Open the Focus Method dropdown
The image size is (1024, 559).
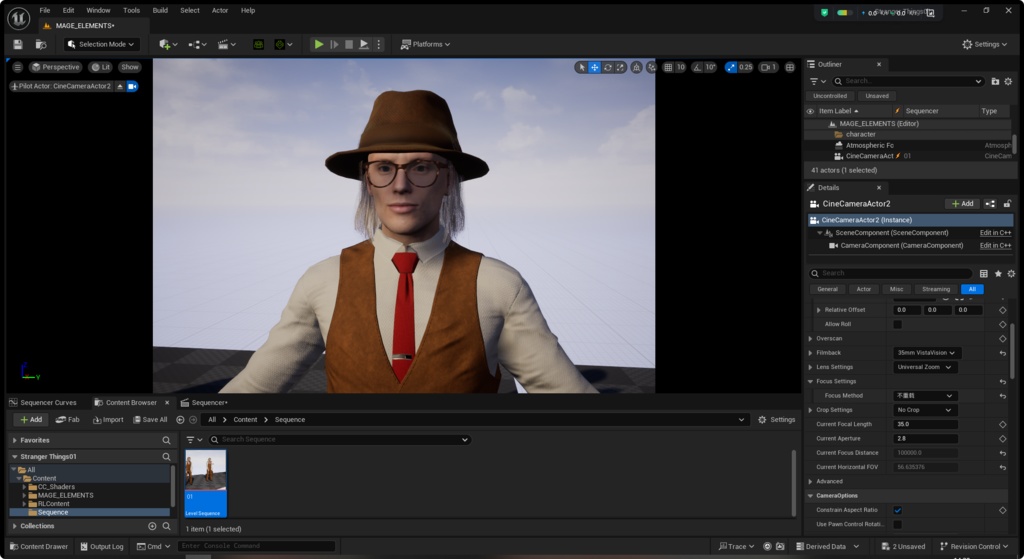[x=925, y=396]
